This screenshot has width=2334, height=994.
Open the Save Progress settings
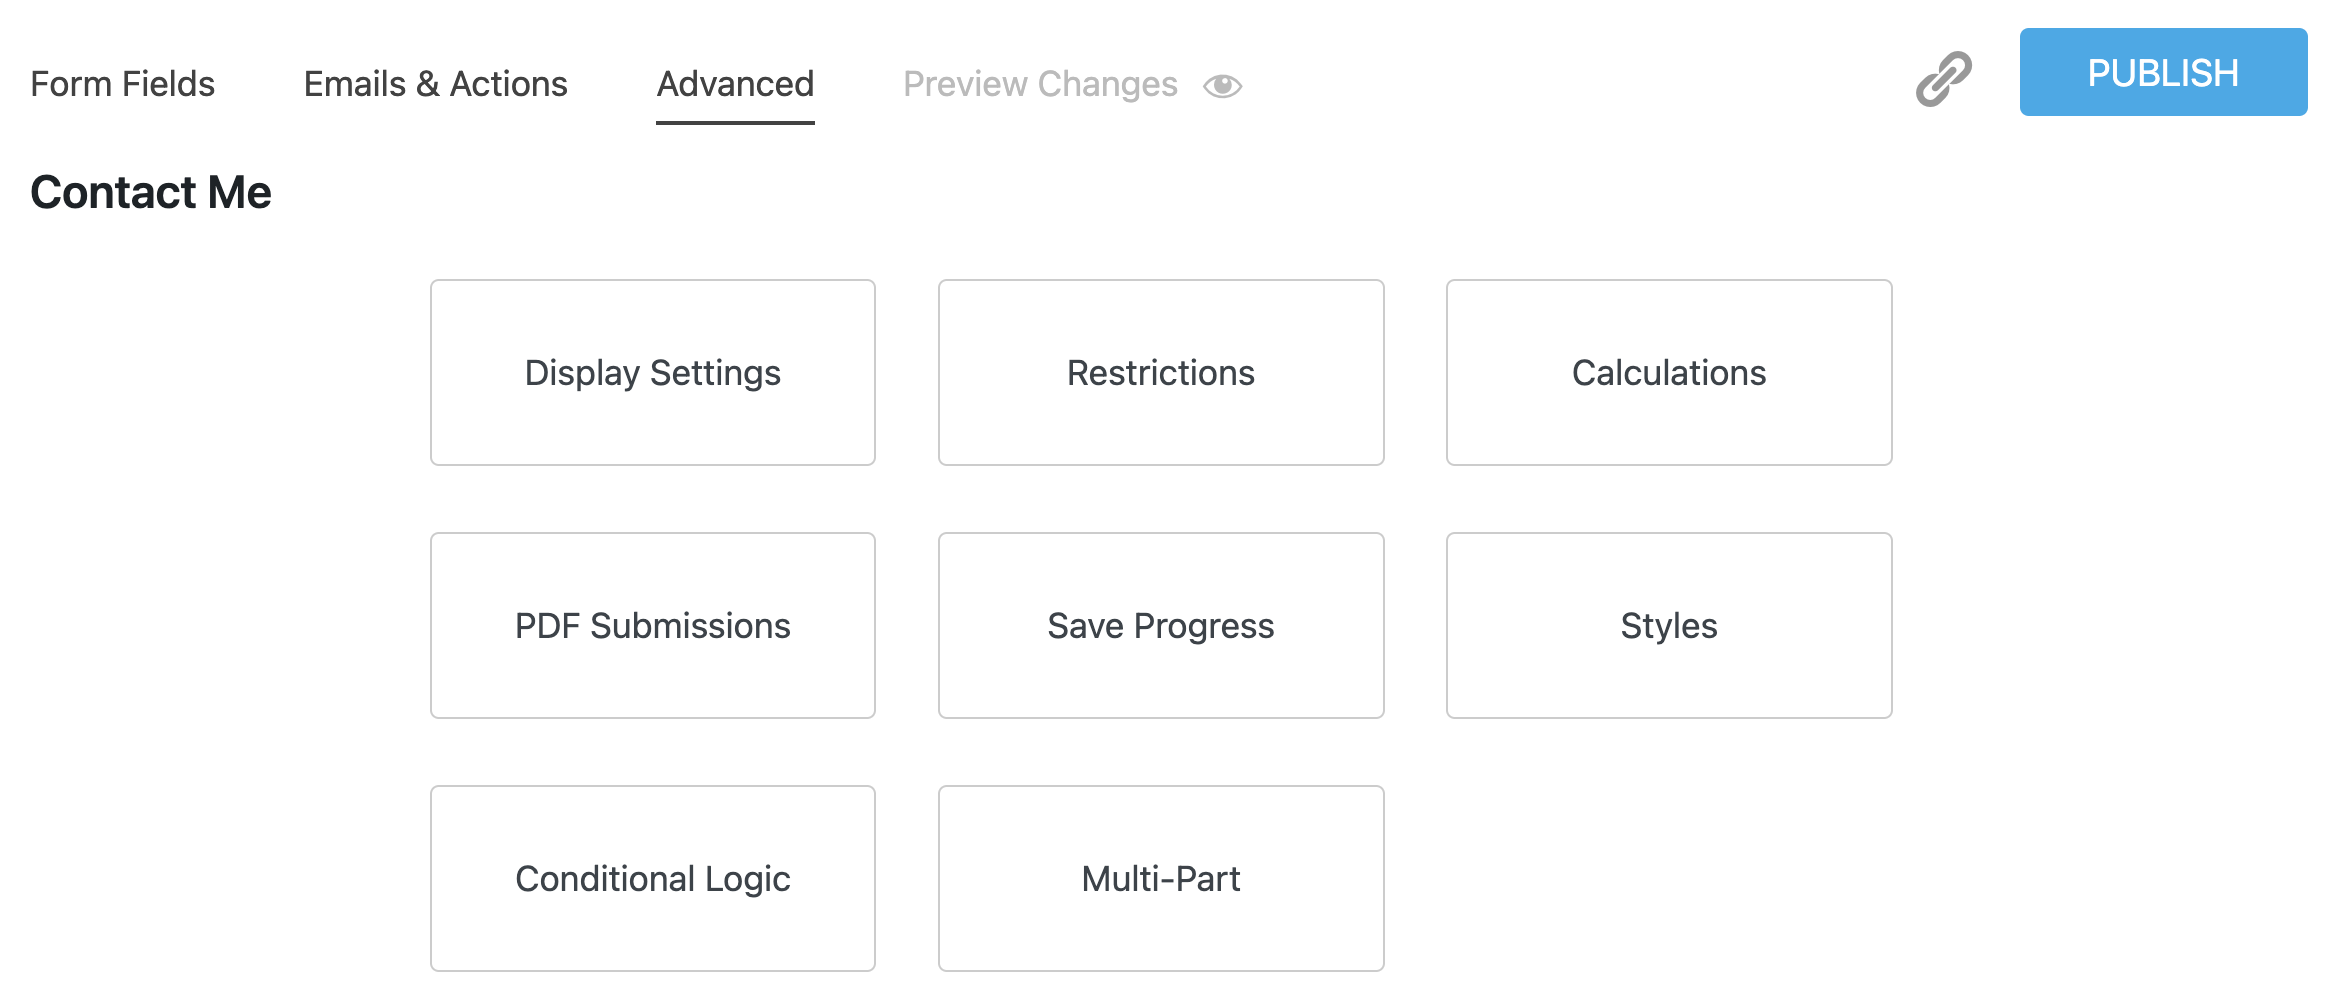point(1160,626)
